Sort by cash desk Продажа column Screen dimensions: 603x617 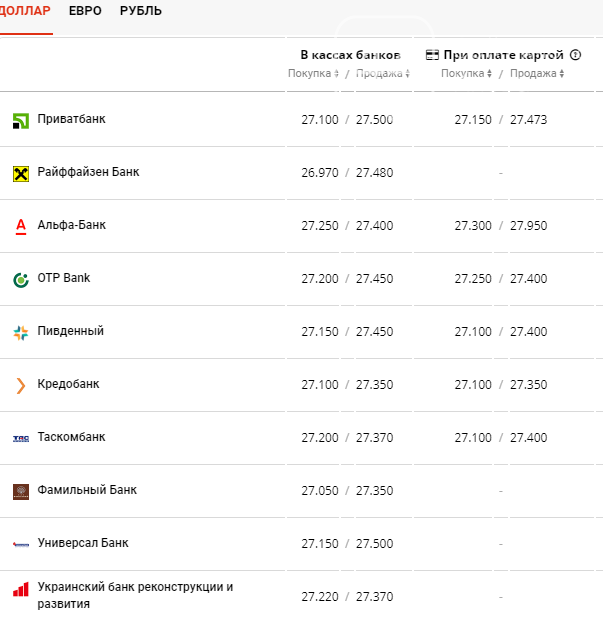pyautogui.click(x=383, y=74)
